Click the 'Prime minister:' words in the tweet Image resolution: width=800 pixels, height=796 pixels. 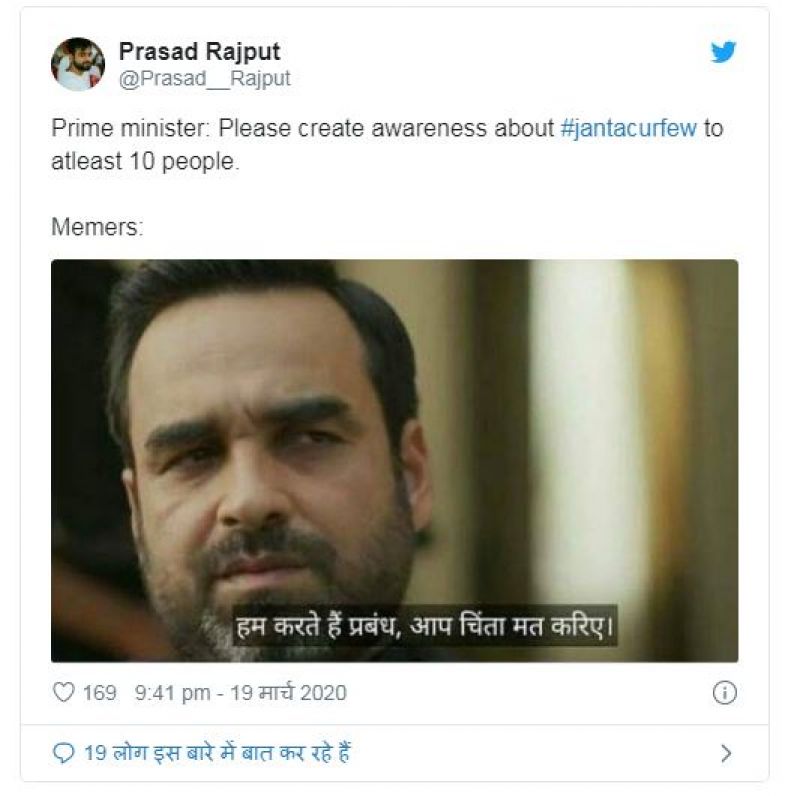tap(130, 129)
